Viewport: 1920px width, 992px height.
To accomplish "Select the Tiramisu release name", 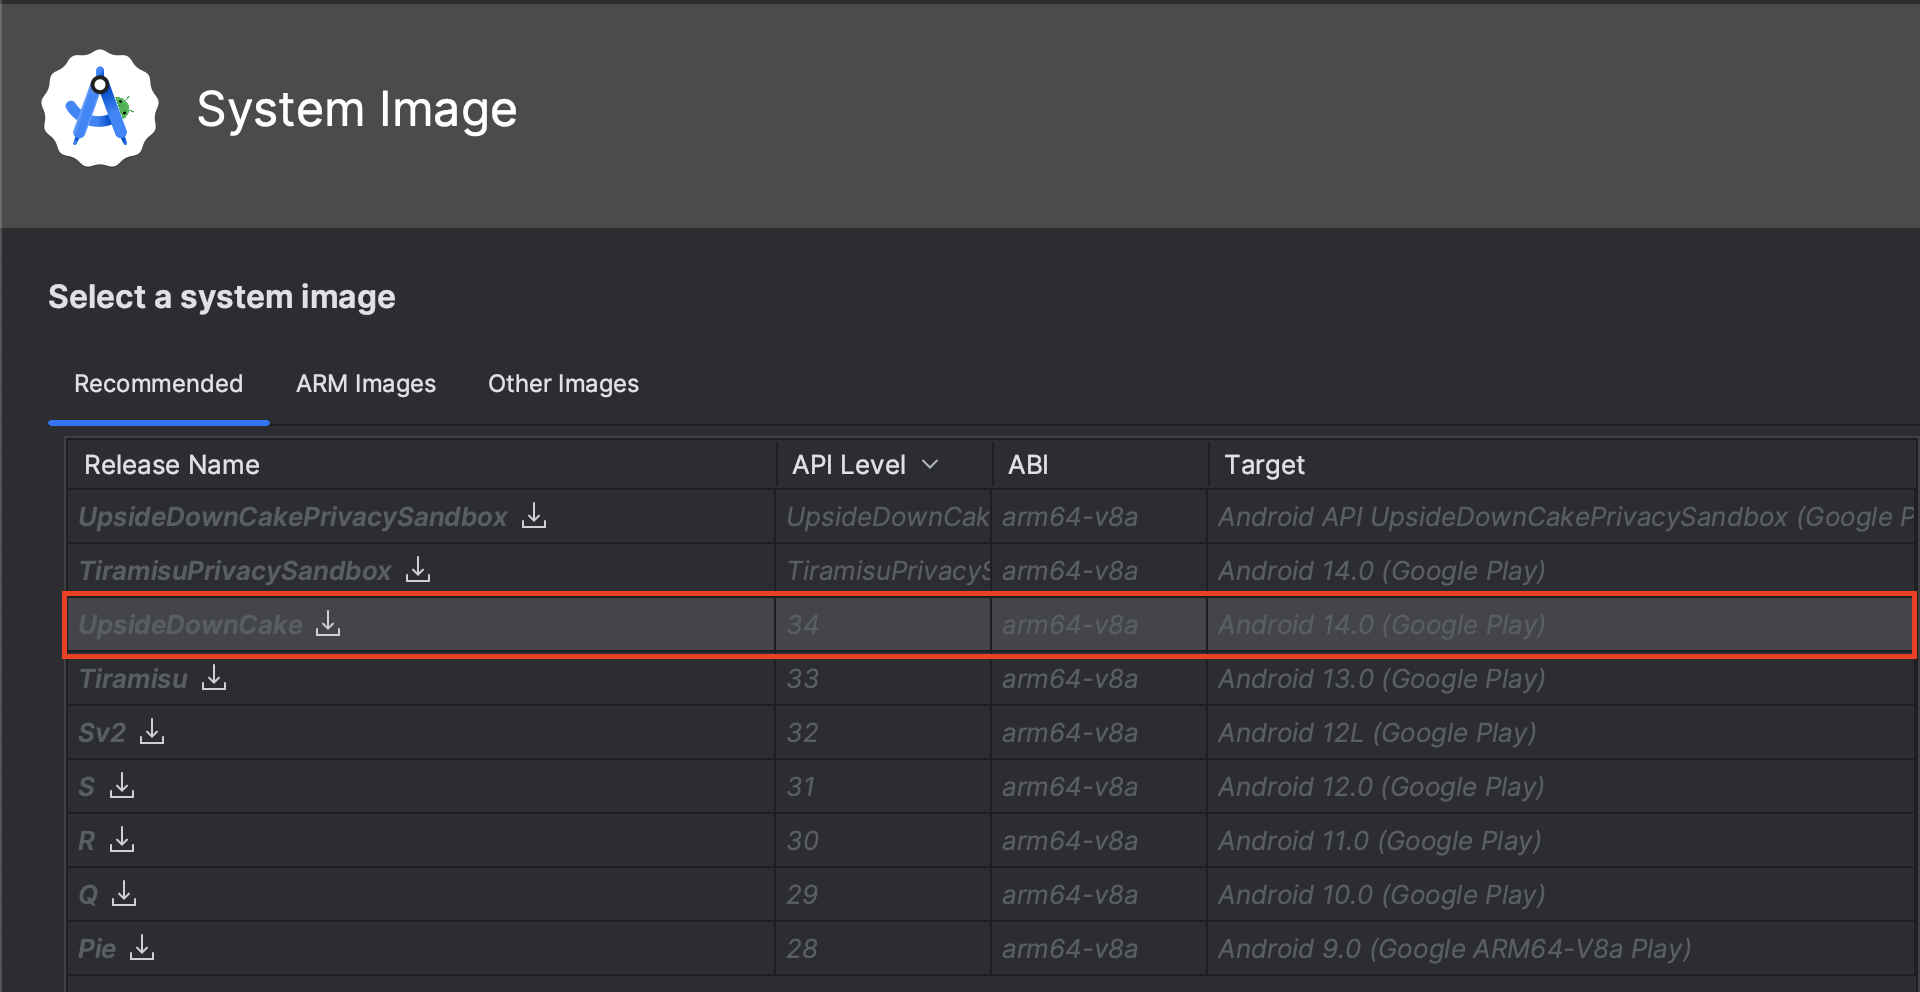I will click(x=133, y=679).
